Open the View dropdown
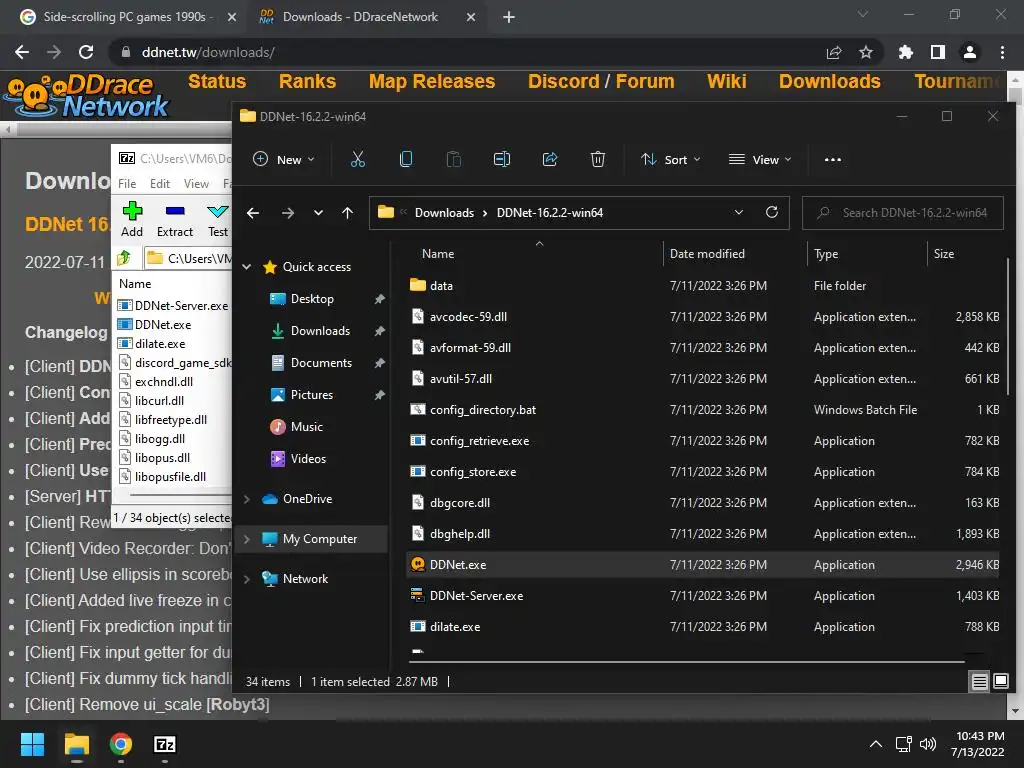Image resolution: width=1024 pixels, height=768 pixels. (760, 159)
